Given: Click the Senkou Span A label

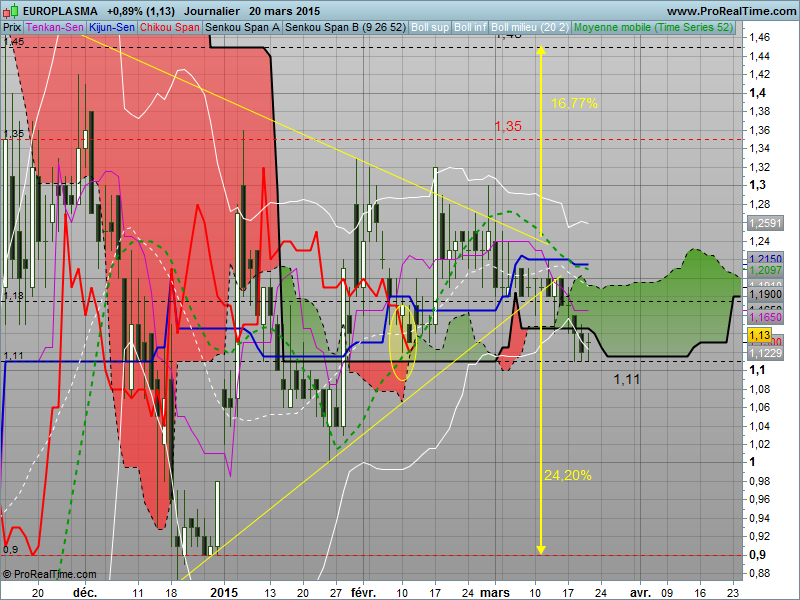Looking at the screenshot, I should (x=242, y=27).
